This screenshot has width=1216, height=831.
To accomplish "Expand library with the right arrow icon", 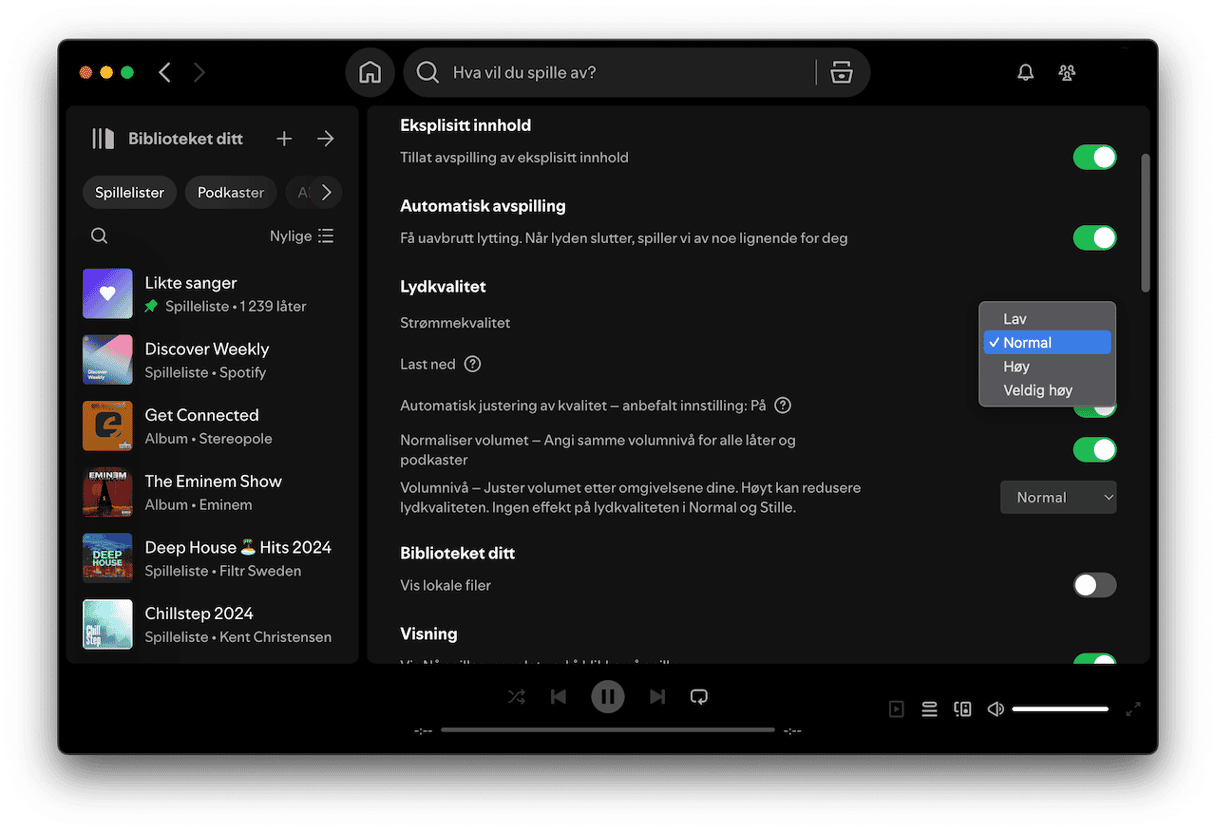I will 325,139.
